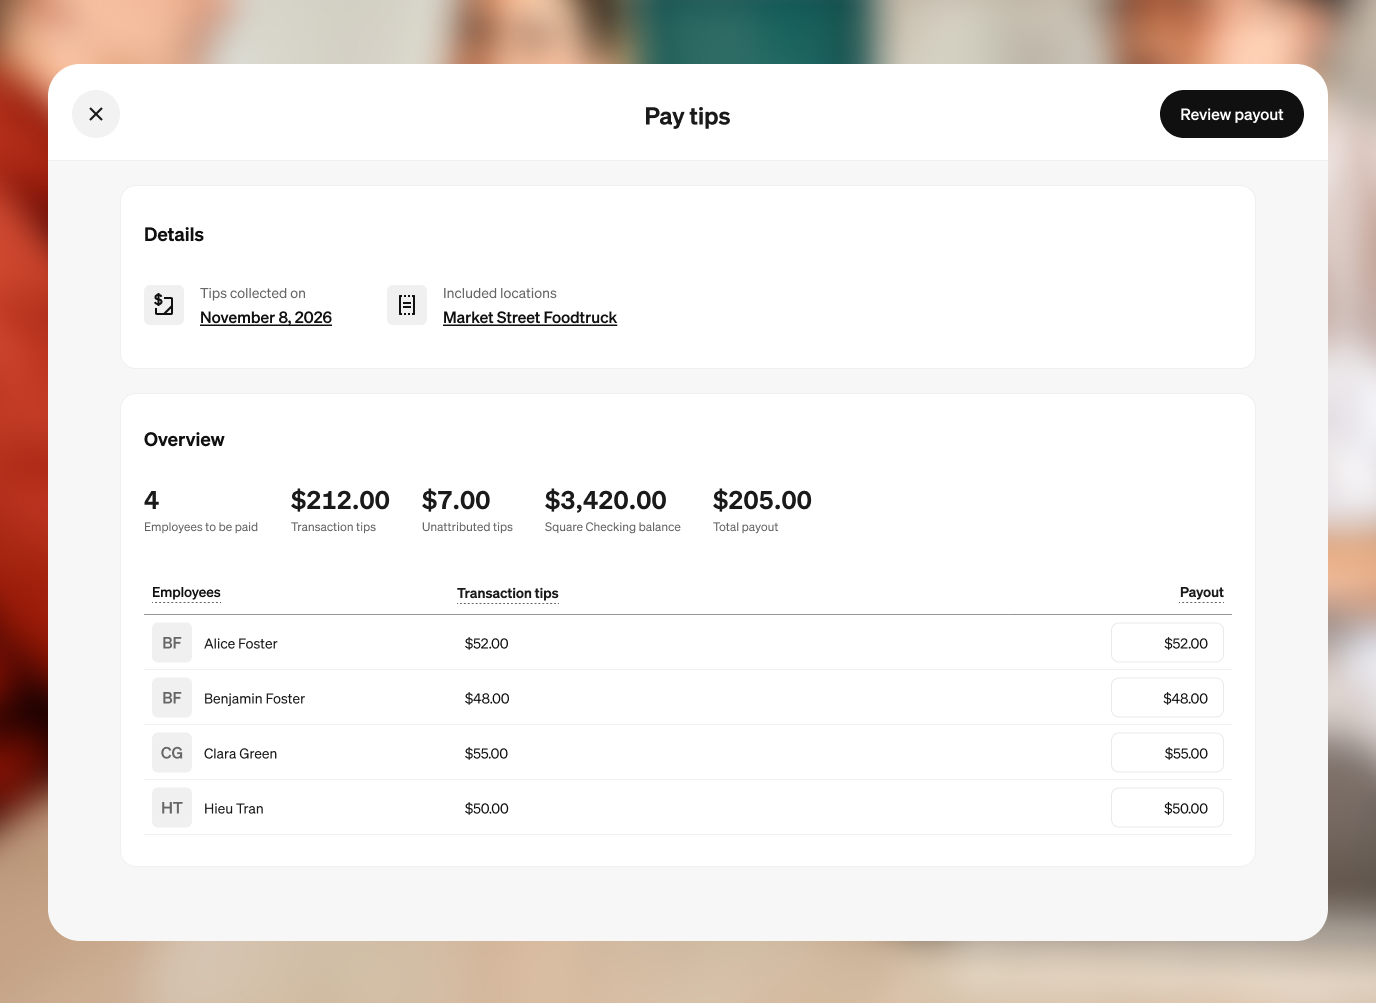Click Benjamin Foster's $48.00 transaction tips value
This screenshot has width=1376, height=1003.
pyautogui.click(x=487, y=699)
